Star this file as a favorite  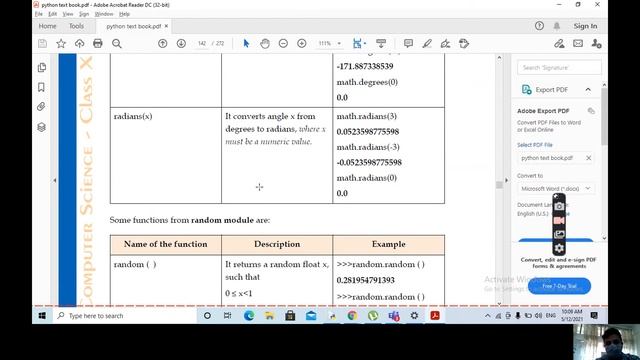pos(61,43)
